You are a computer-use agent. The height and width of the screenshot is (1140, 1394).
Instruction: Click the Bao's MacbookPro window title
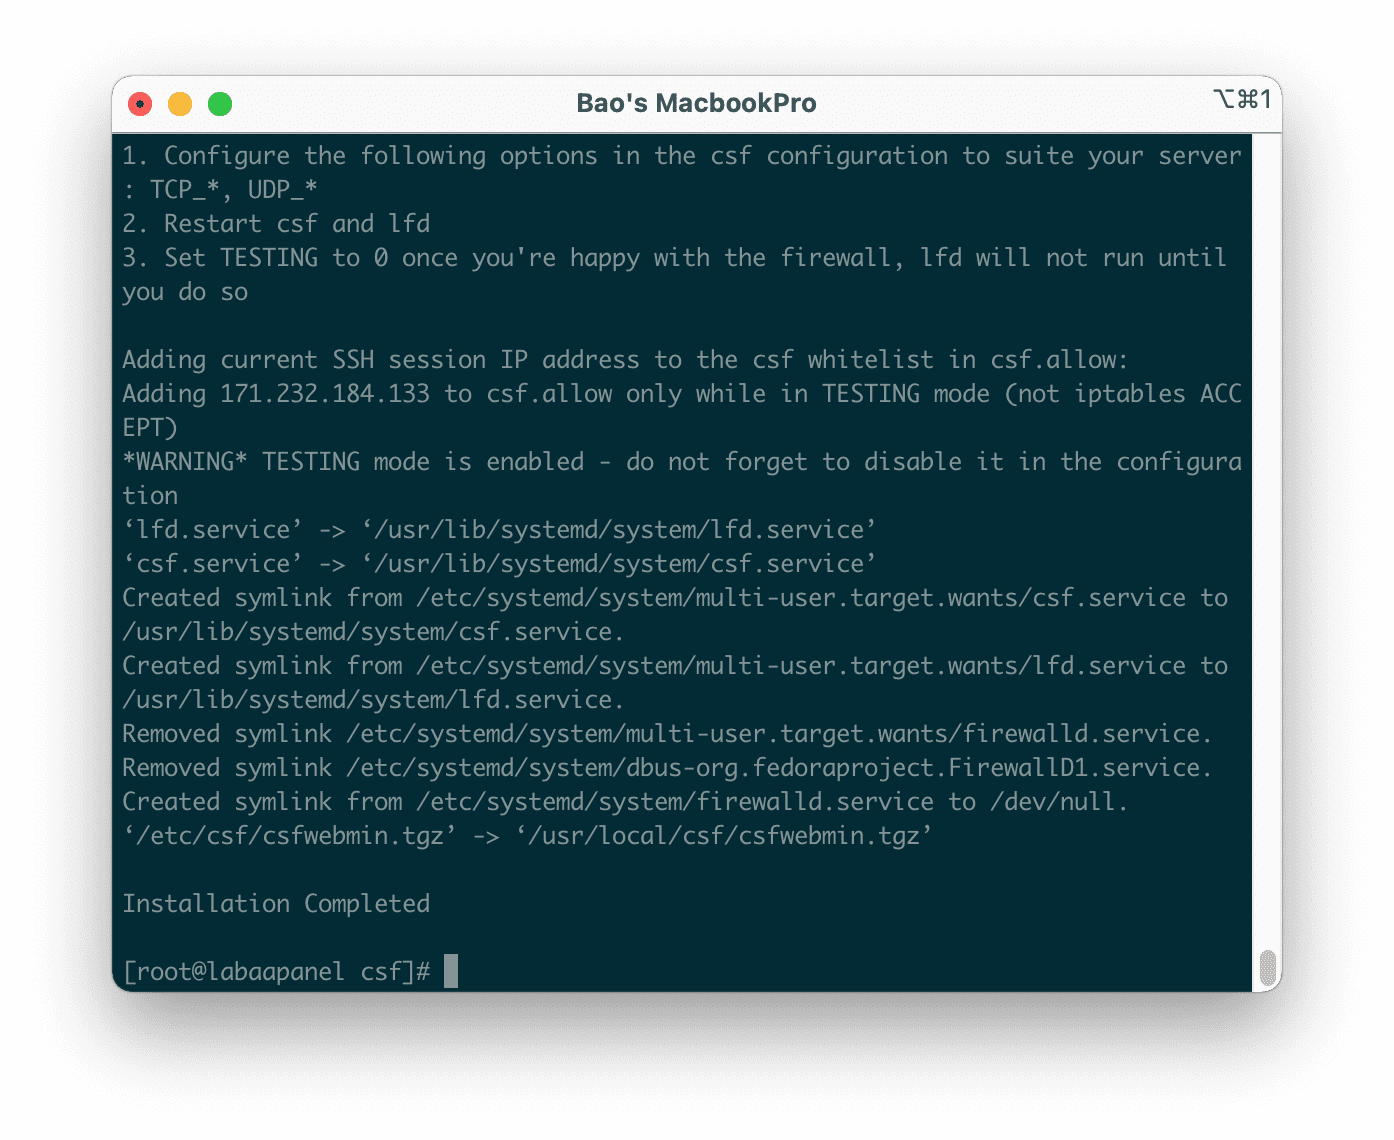coord(697,102)
